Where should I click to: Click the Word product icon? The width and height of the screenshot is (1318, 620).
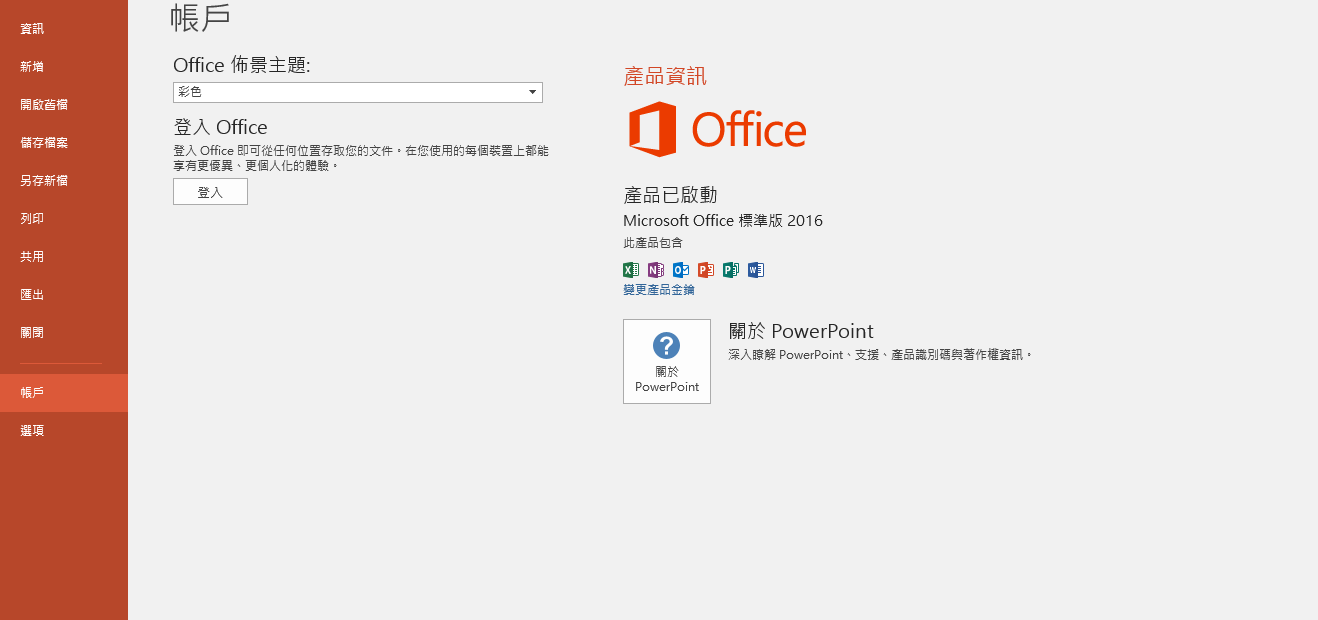point(756,269)
